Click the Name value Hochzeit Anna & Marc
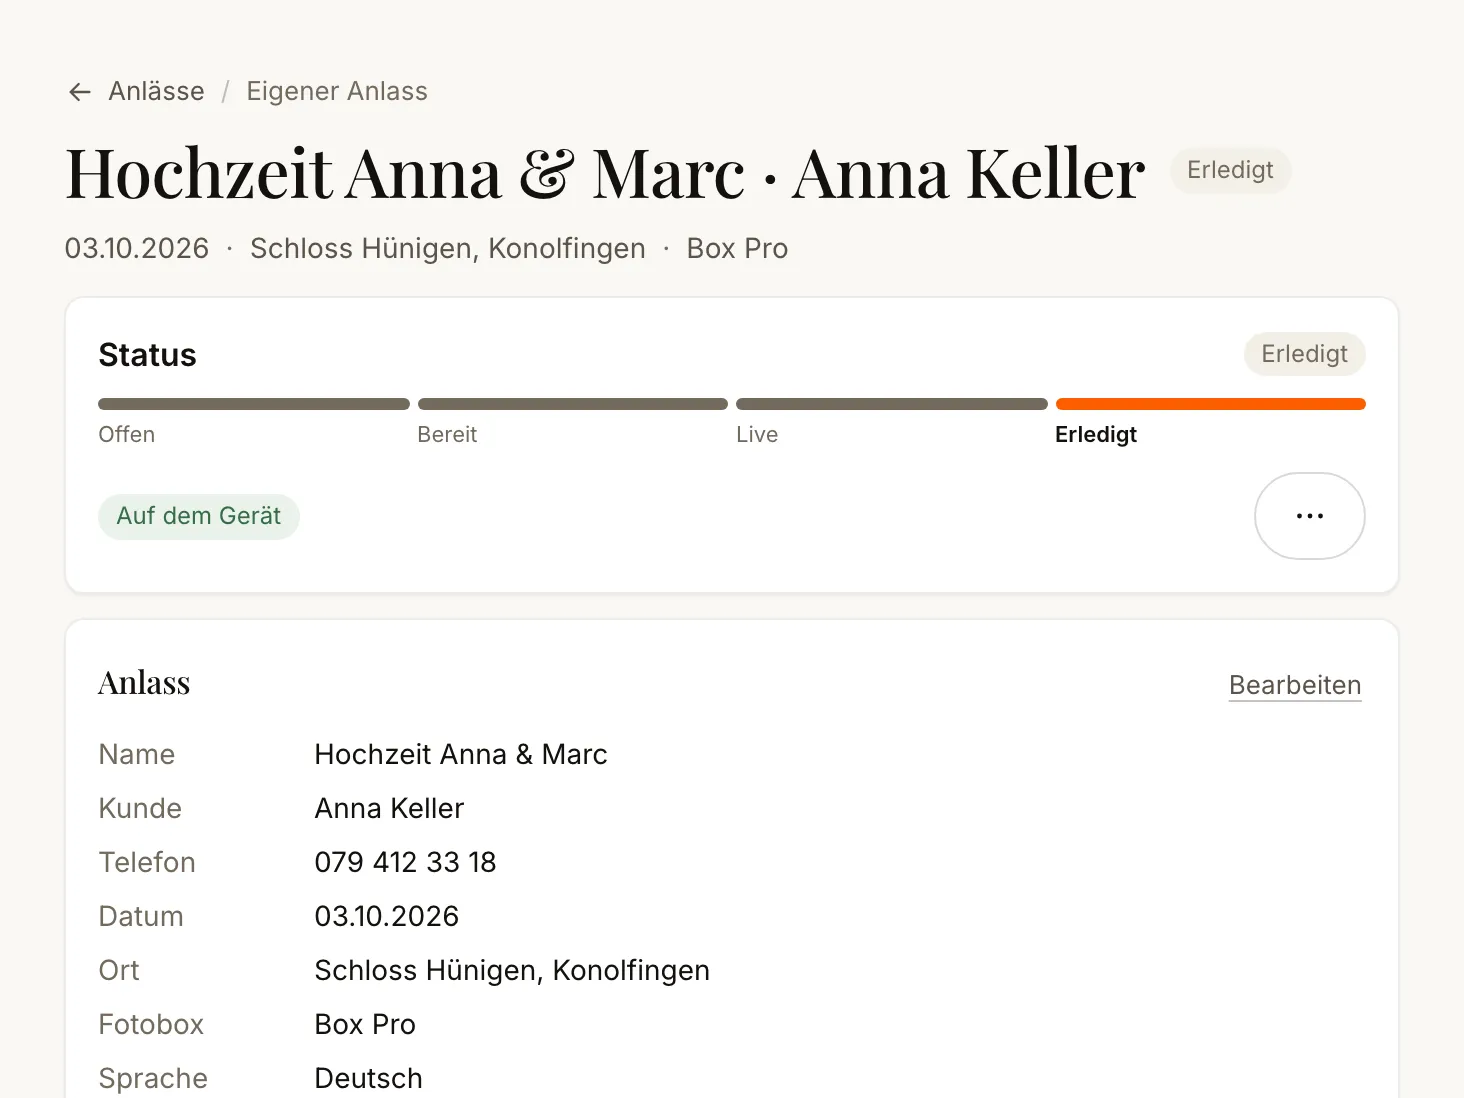Screen dimensions: 1464x1098 461,754
